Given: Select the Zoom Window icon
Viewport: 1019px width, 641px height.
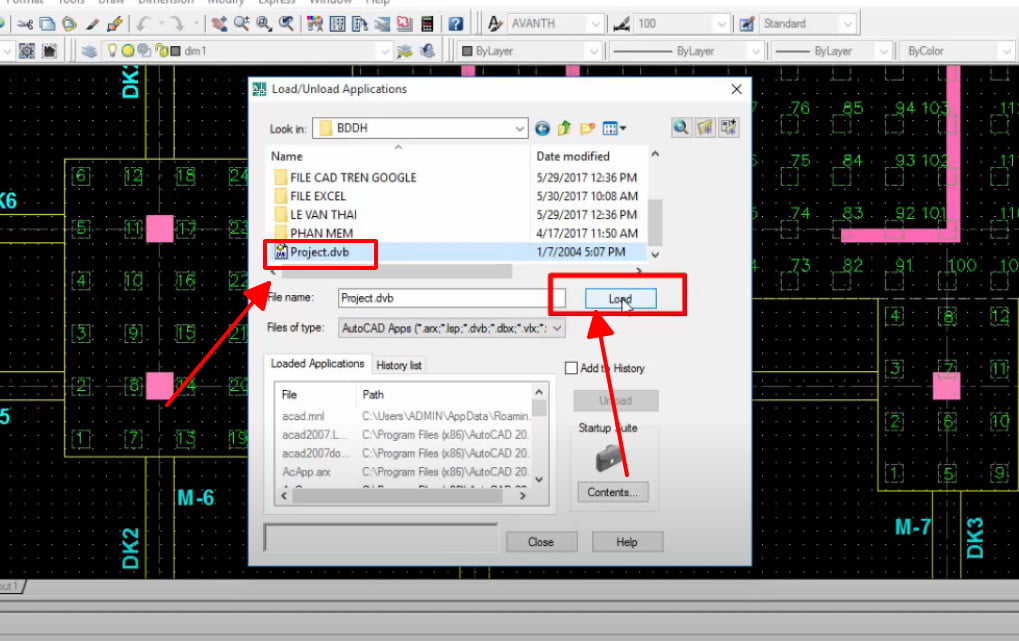Looking at the screenshot, I should [x=264, y=24].
